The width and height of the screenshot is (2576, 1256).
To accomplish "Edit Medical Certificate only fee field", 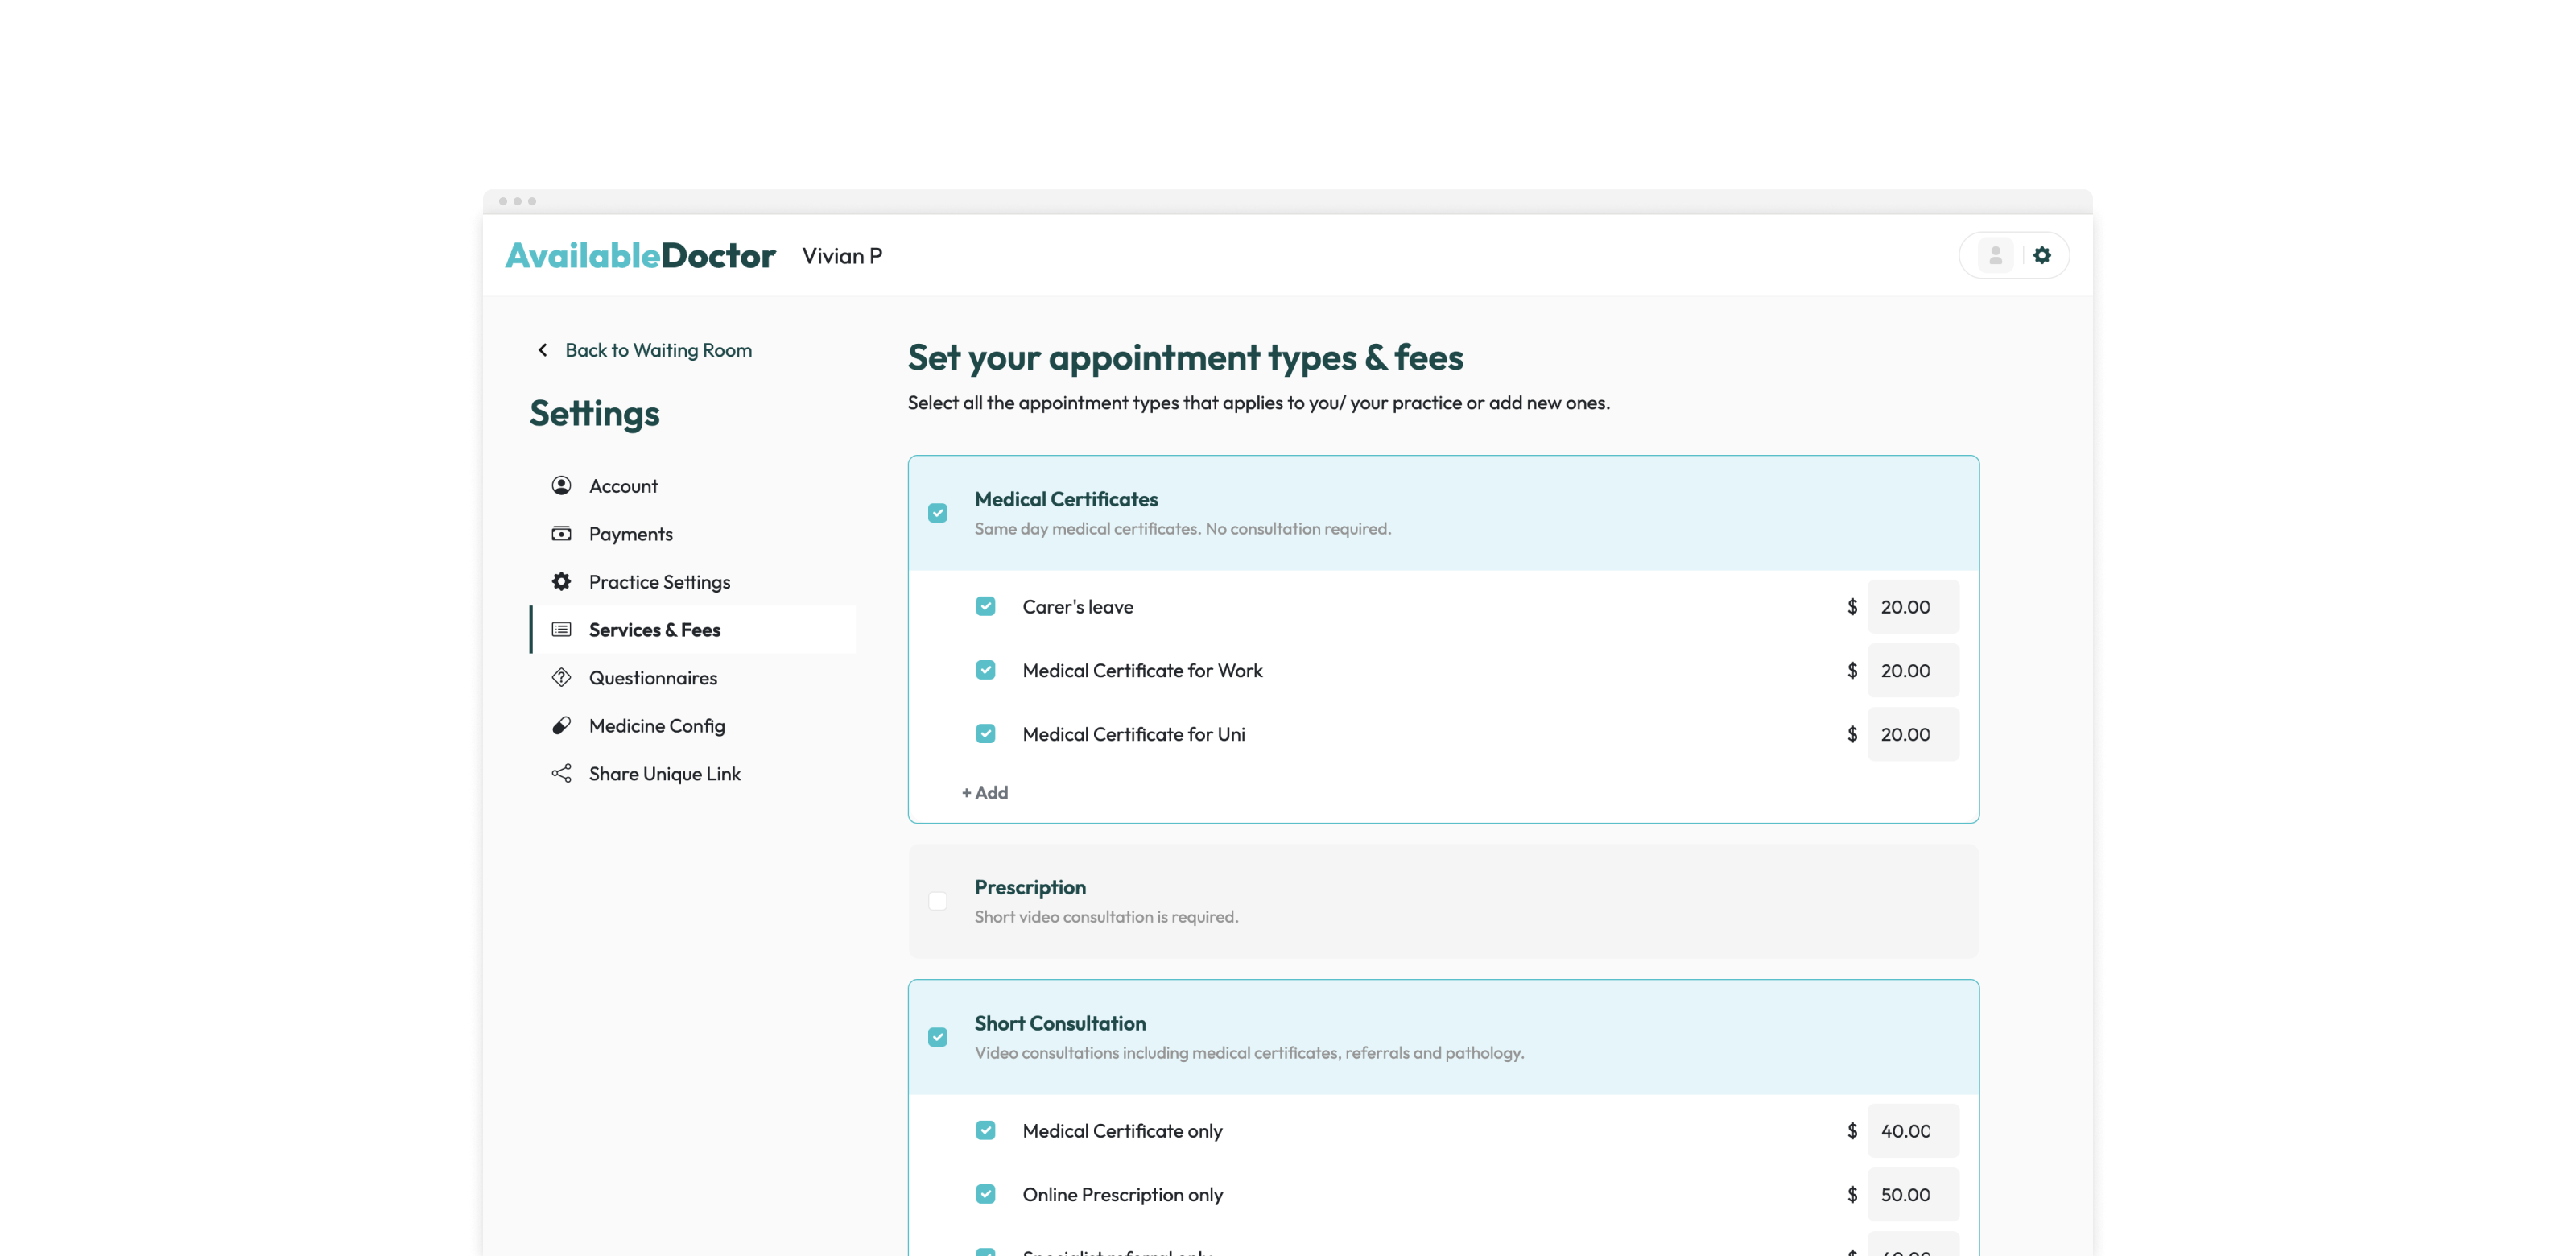I will point(1913,1131).
